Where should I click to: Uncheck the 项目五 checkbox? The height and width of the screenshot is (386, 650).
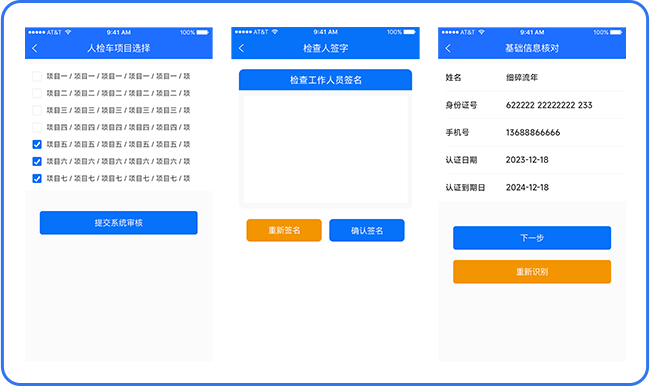(x=37, y=144)
